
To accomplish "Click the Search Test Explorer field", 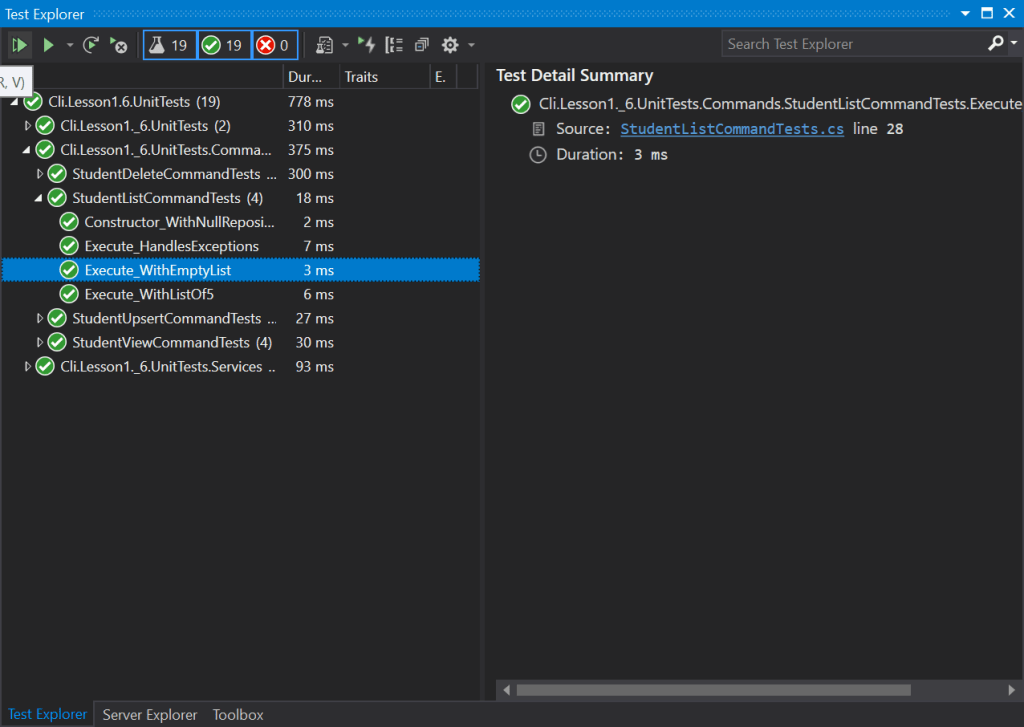I will [x=850, y=44].
